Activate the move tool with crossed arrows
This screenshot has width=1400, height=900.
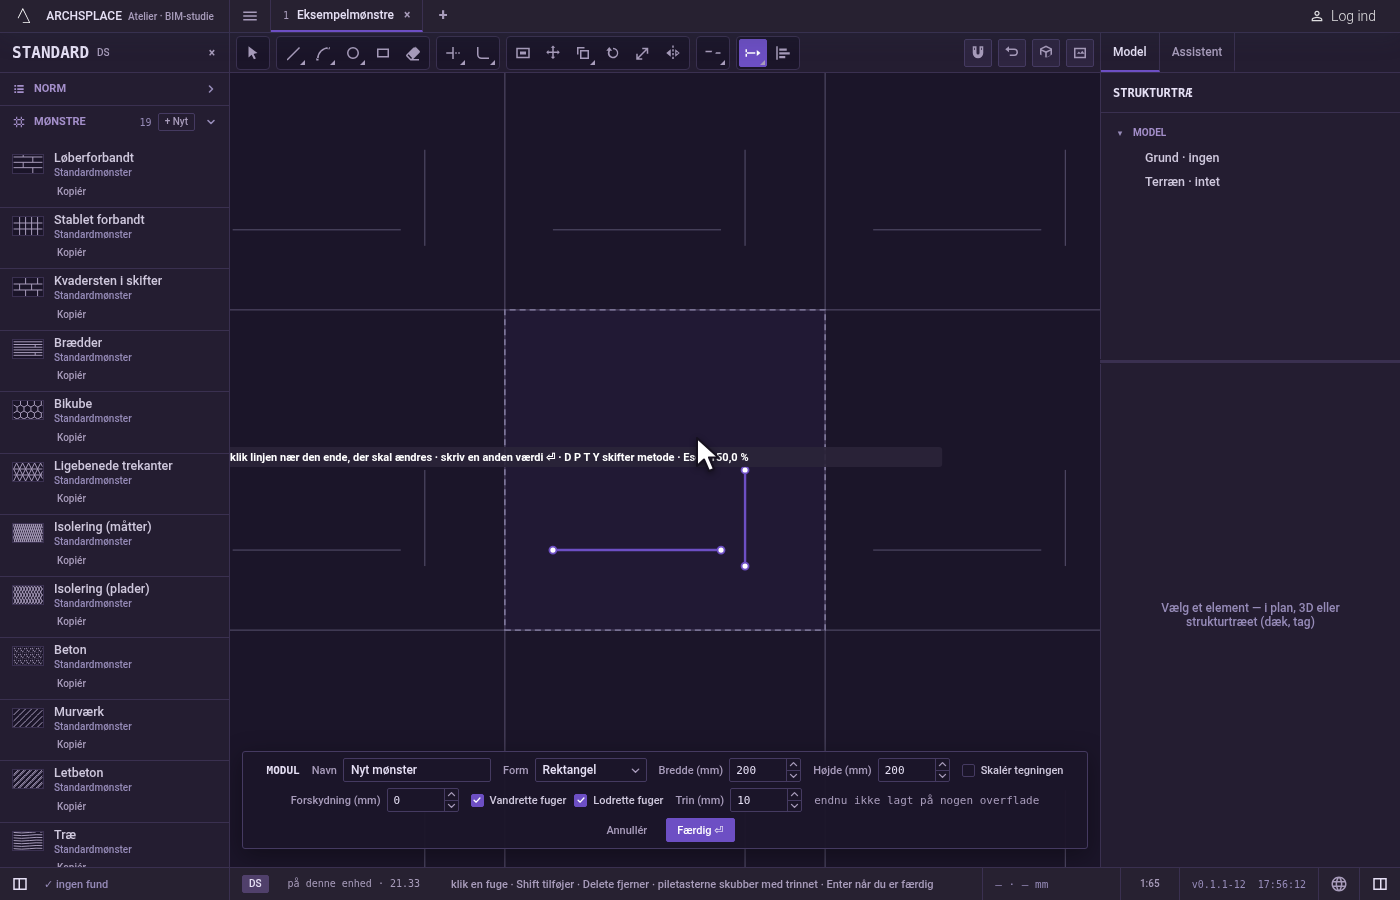click(553, 53)
